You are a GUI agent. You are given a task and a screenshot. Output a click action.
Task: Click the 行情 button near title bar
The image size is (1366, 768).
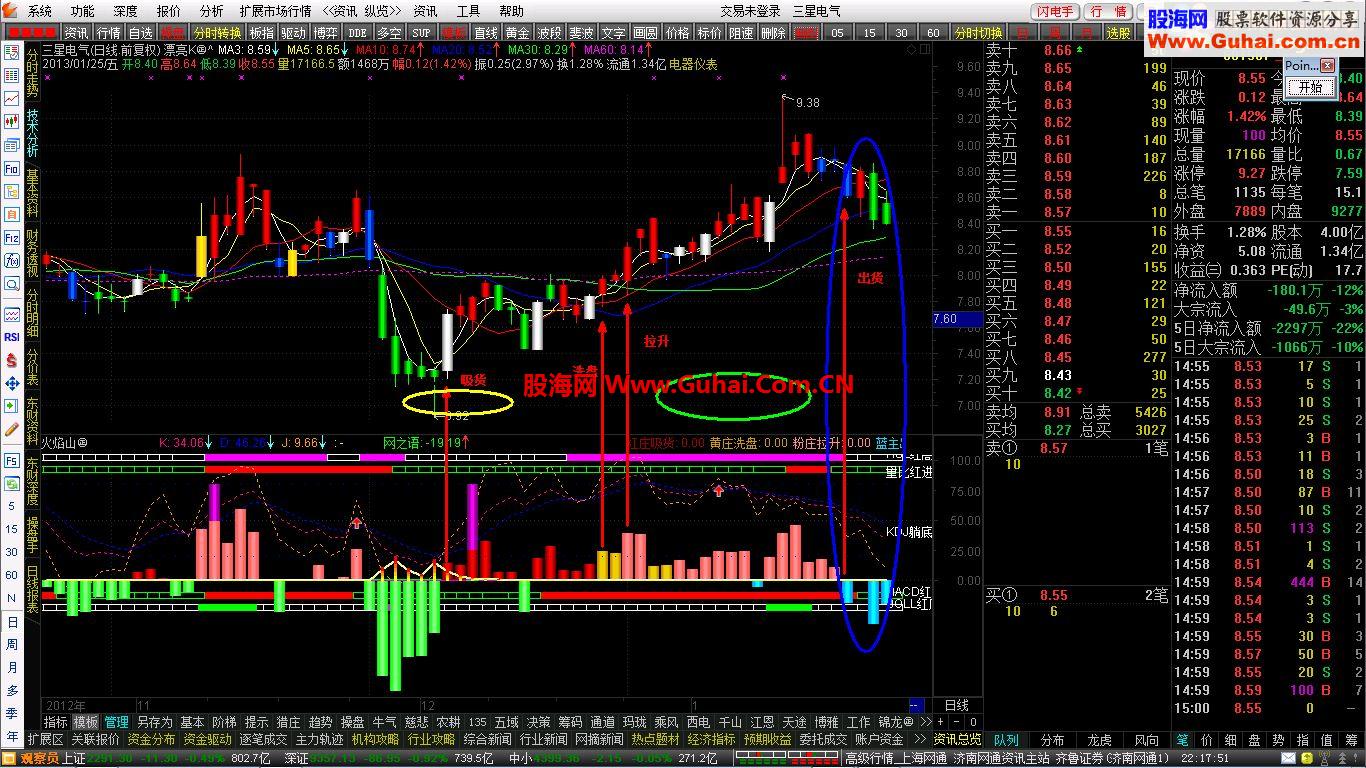(x=1108, y=11)
